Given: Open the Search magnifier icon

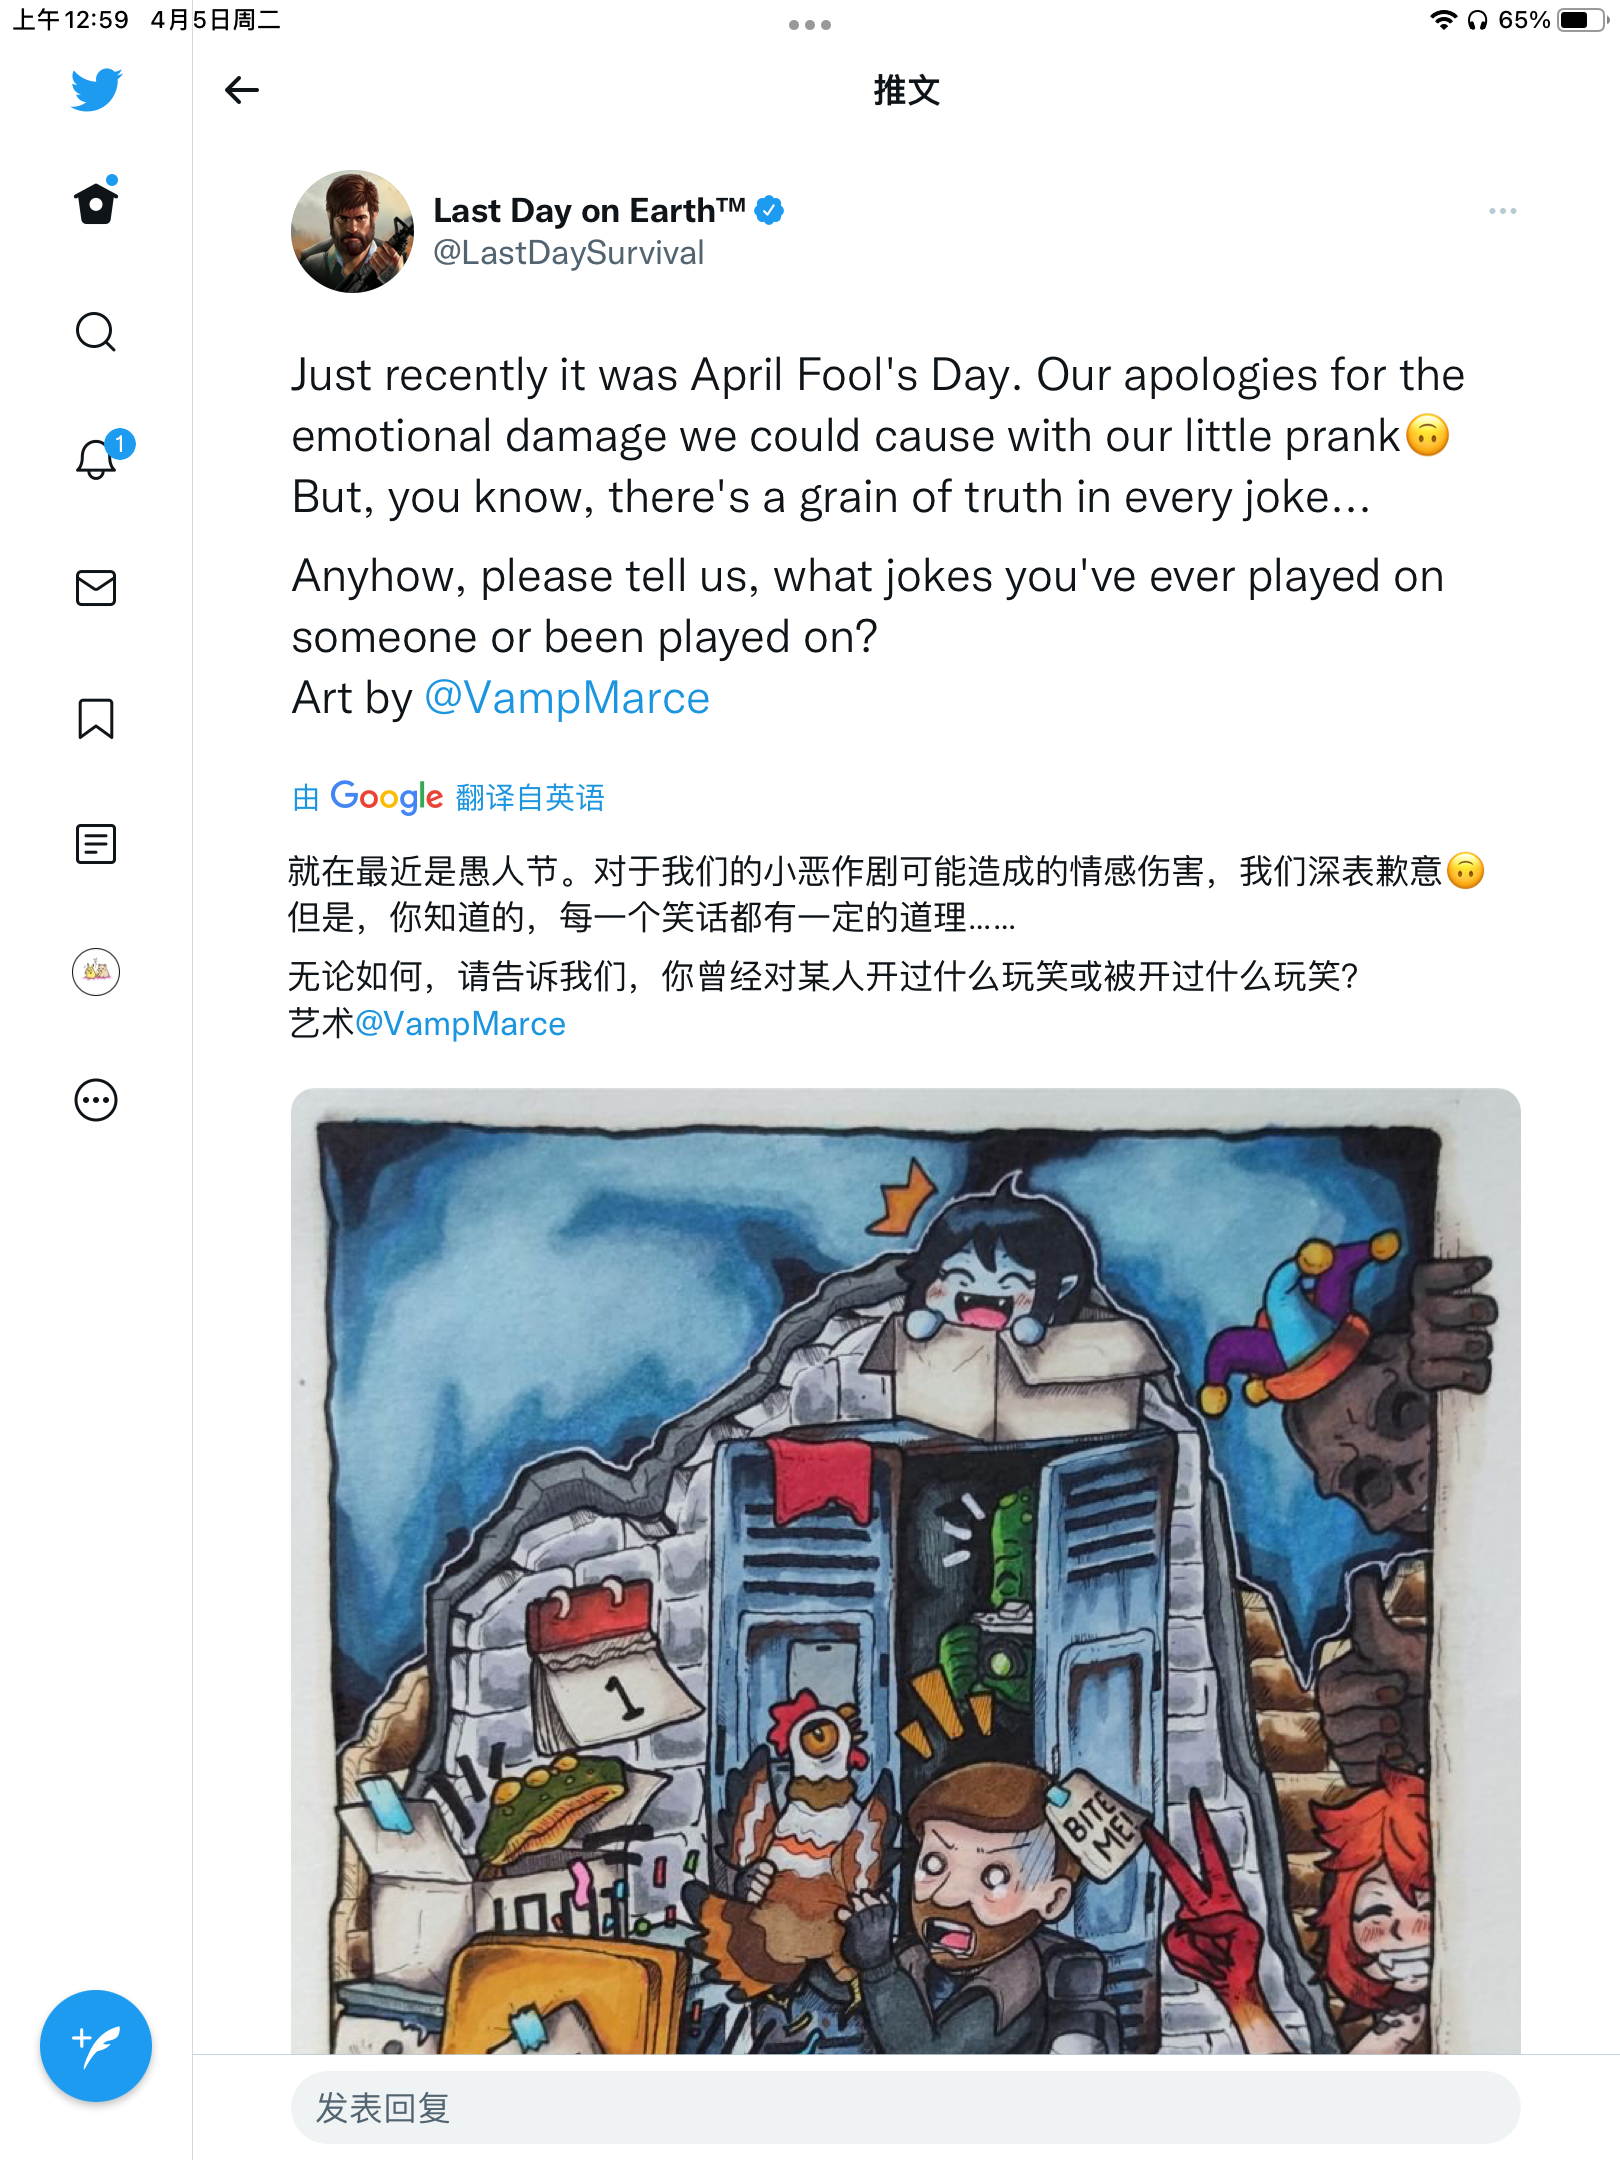Looking at the screenshot, I should pyautogui.click(x=96, y=332).
